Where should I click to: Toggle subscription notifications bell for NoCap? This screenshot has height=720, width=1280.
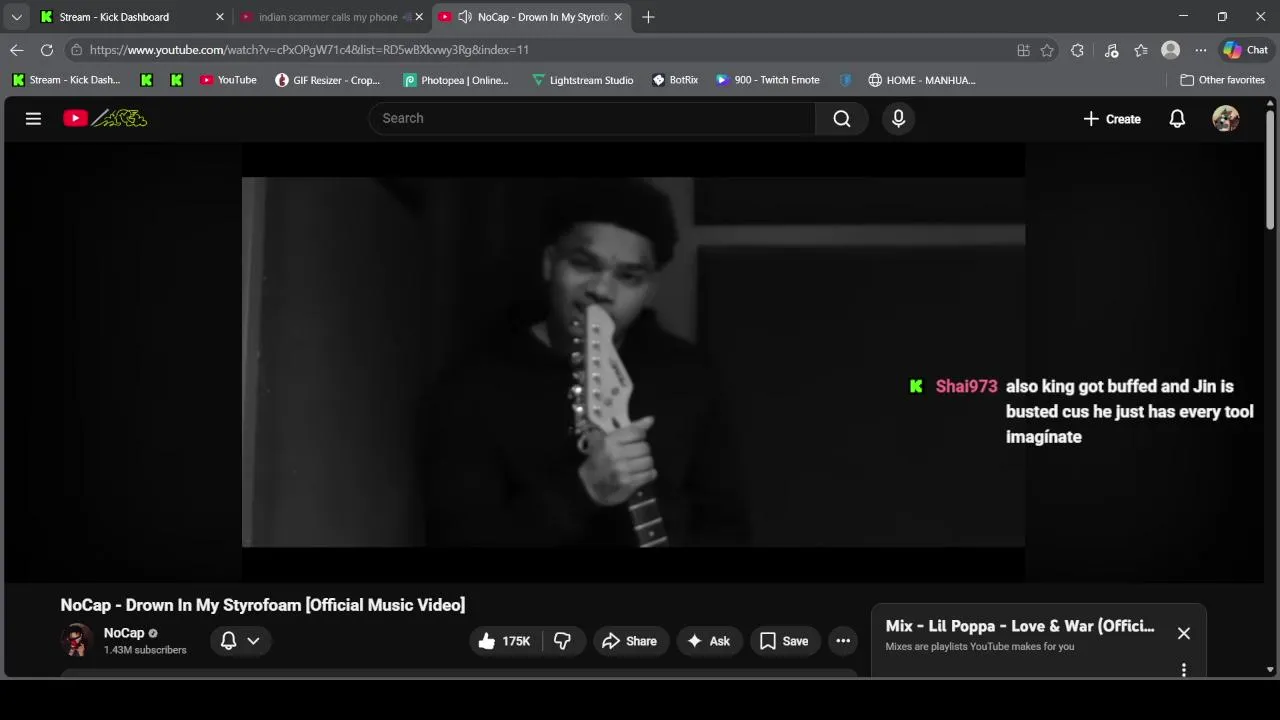click(228, 641)
